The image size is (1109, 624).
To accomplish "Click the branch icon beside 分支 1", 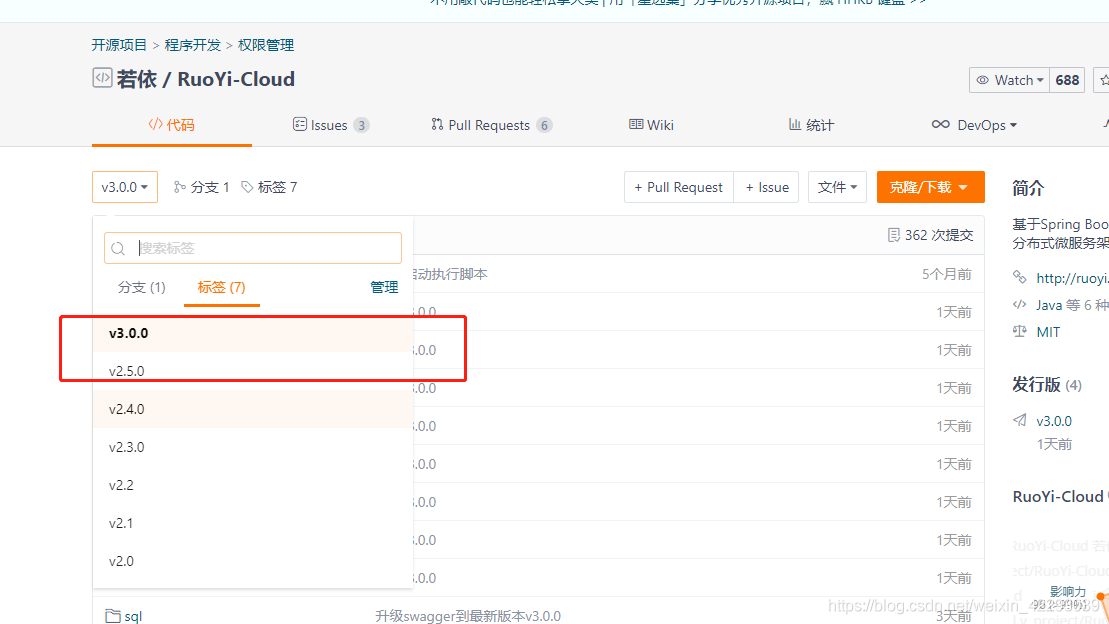I will click(180, 187).
